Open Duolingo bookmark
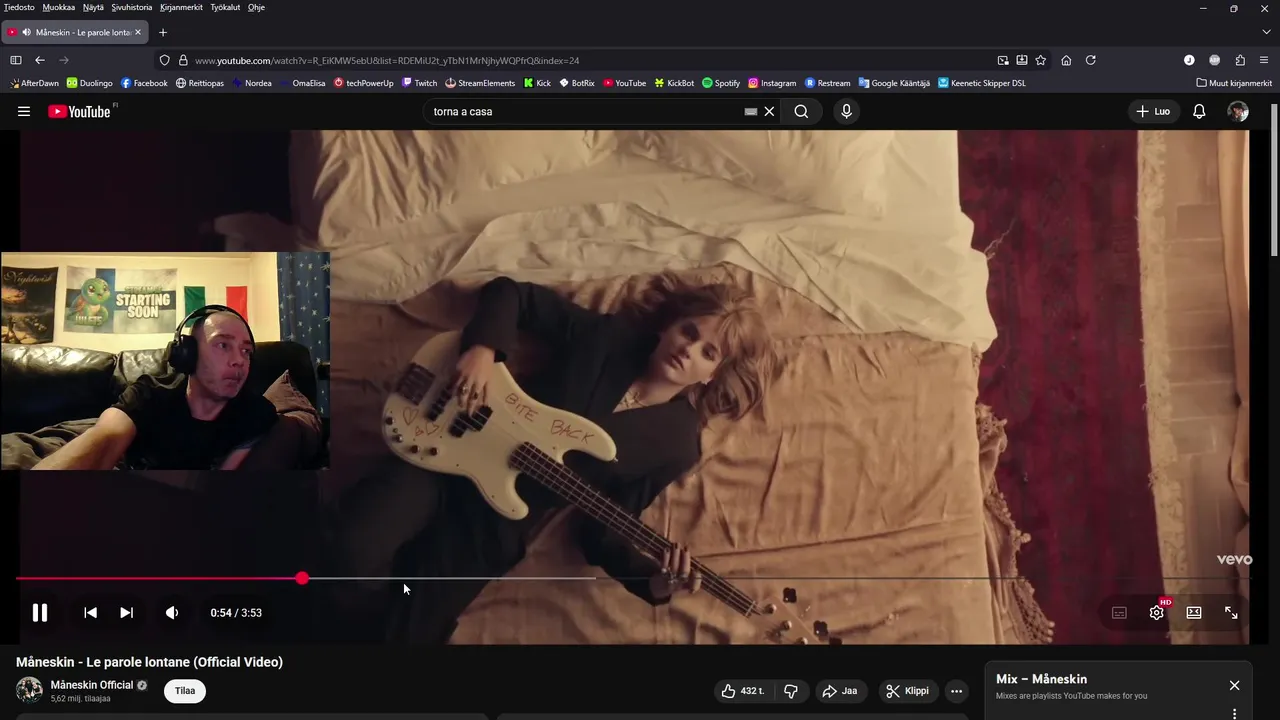The image size is (1280, 720). (90, 83)
